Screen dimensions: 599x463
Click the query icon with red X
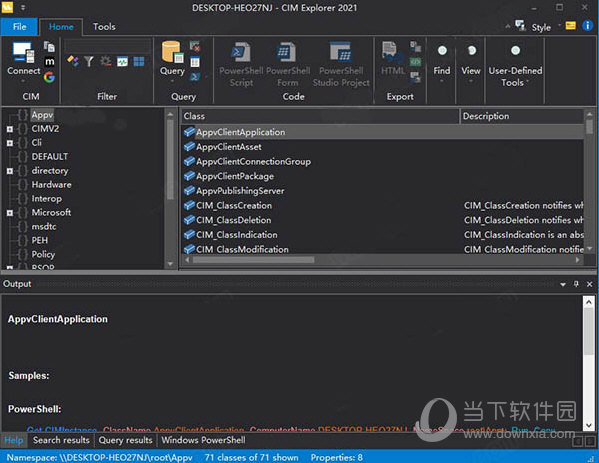point(195,47)
